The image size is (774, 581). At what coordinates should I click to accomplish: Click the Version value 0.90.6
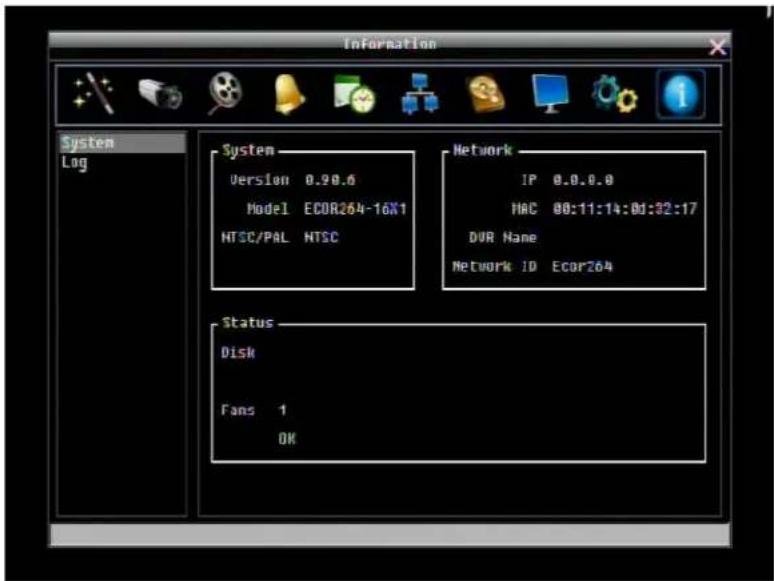click(330, 180)
